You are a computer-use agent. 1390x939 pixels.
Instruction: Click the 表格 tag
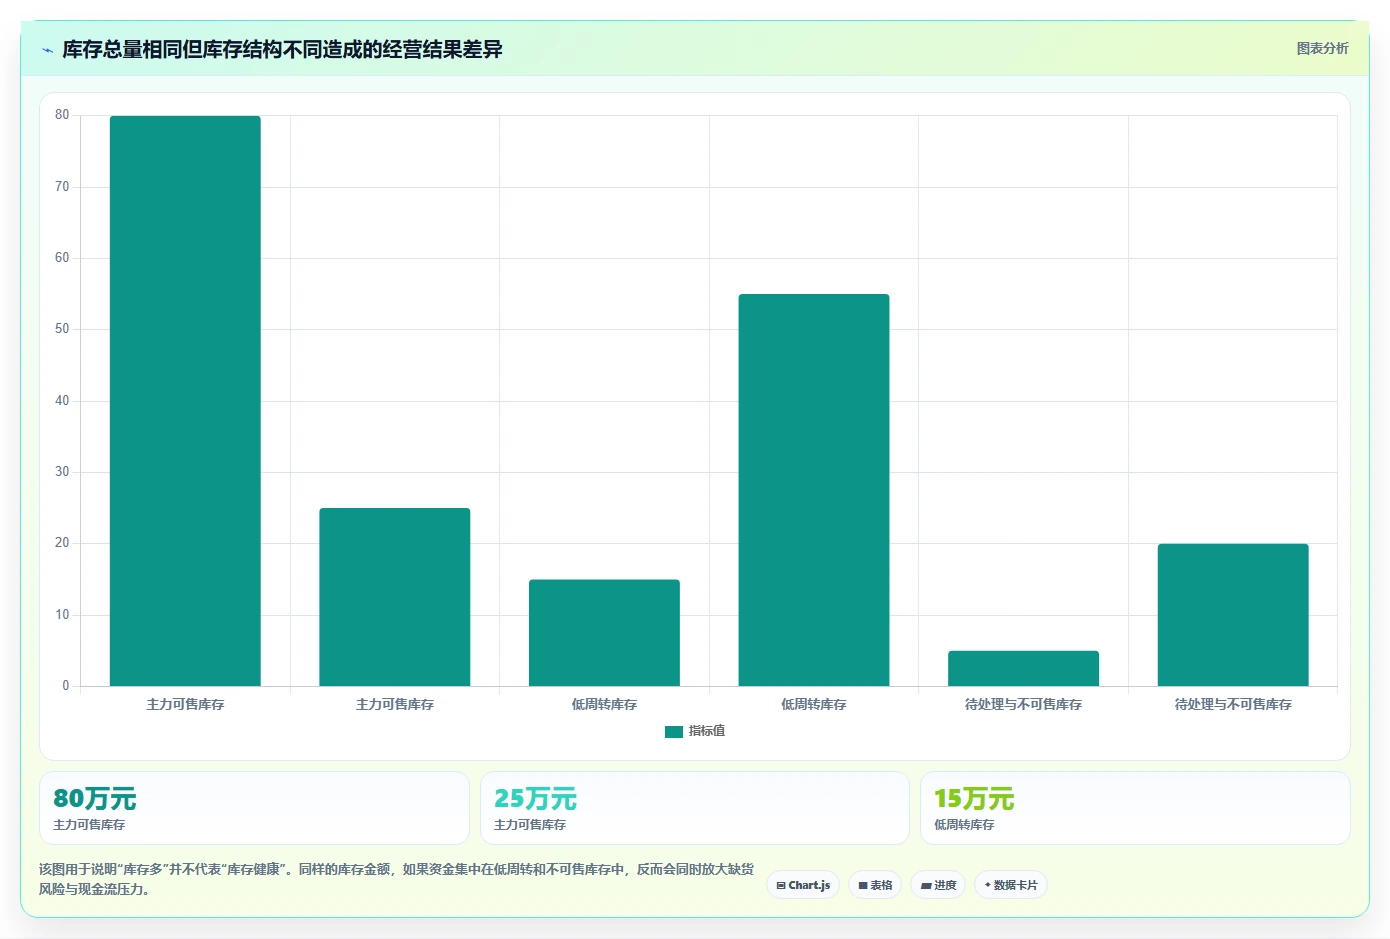[875, 885]
